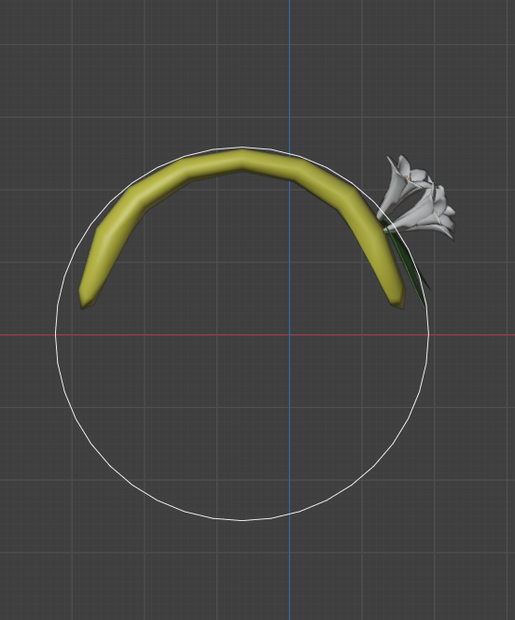Viewport: 515px width, 620px height.
Task: Click where the circle crosses the red axis on the left
Action: pos(56,335)
